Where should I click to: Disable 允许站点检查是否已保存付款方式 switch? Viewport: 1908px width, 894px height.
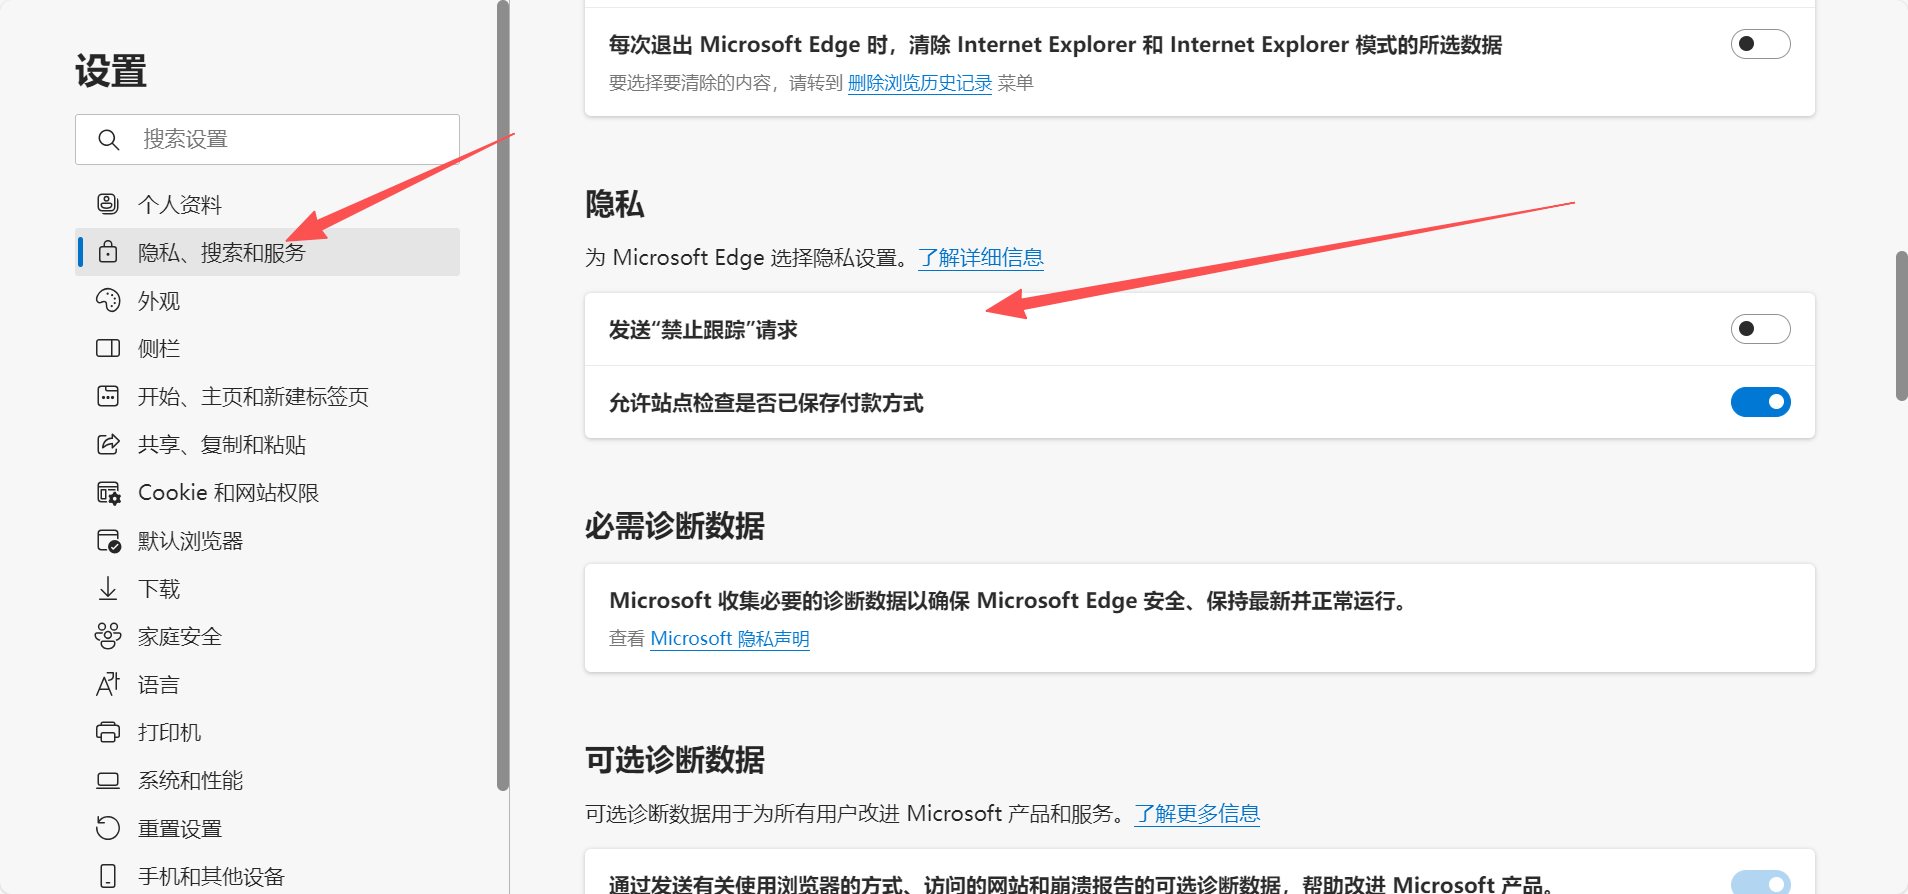pos(1760,402)
